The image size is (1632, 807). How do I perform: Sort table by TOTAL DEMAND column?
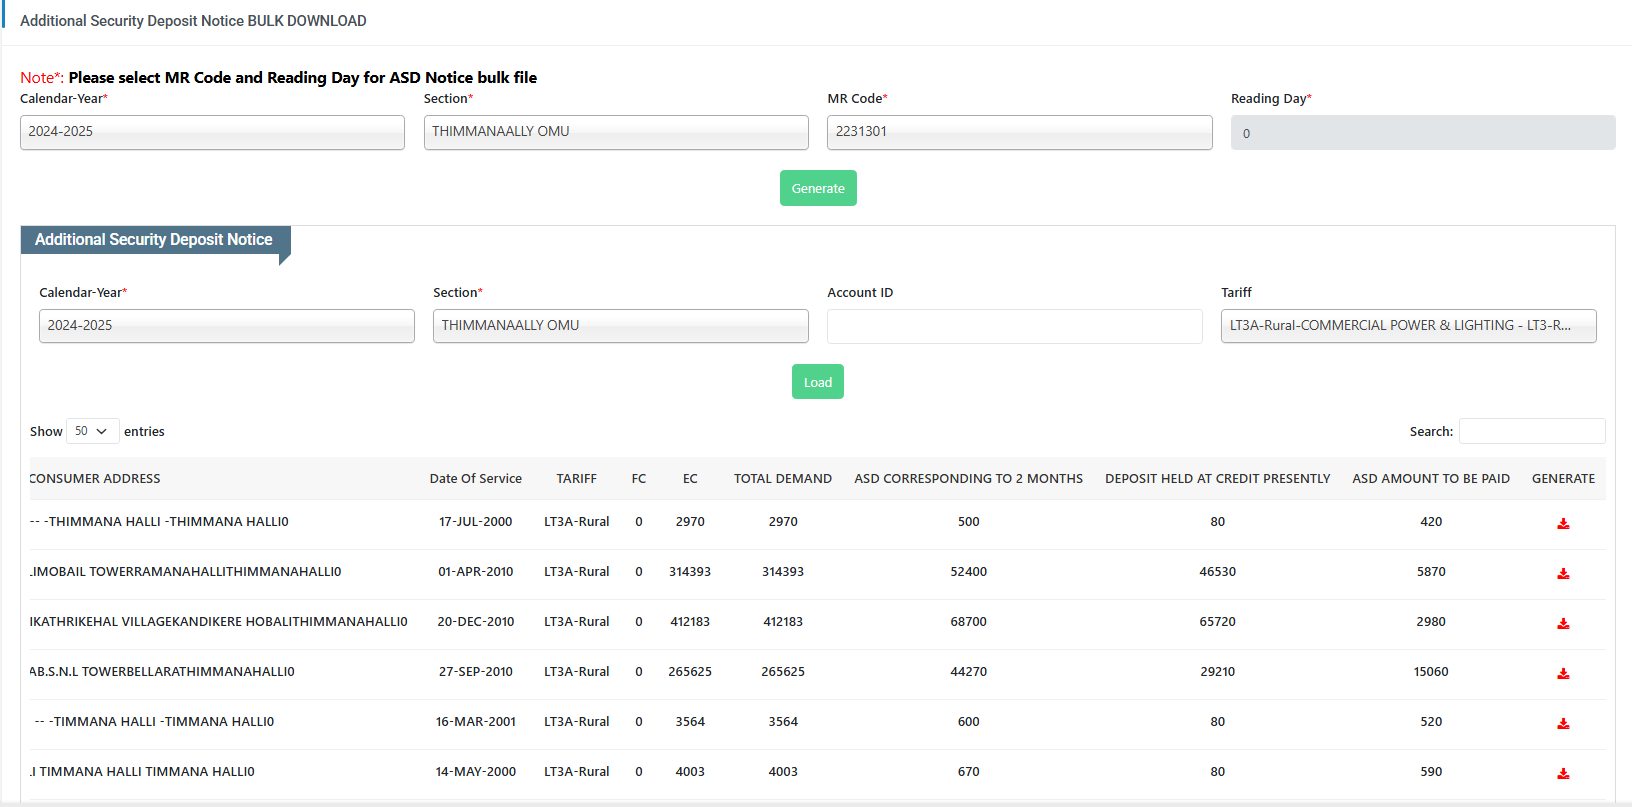(x=782, y=479)
